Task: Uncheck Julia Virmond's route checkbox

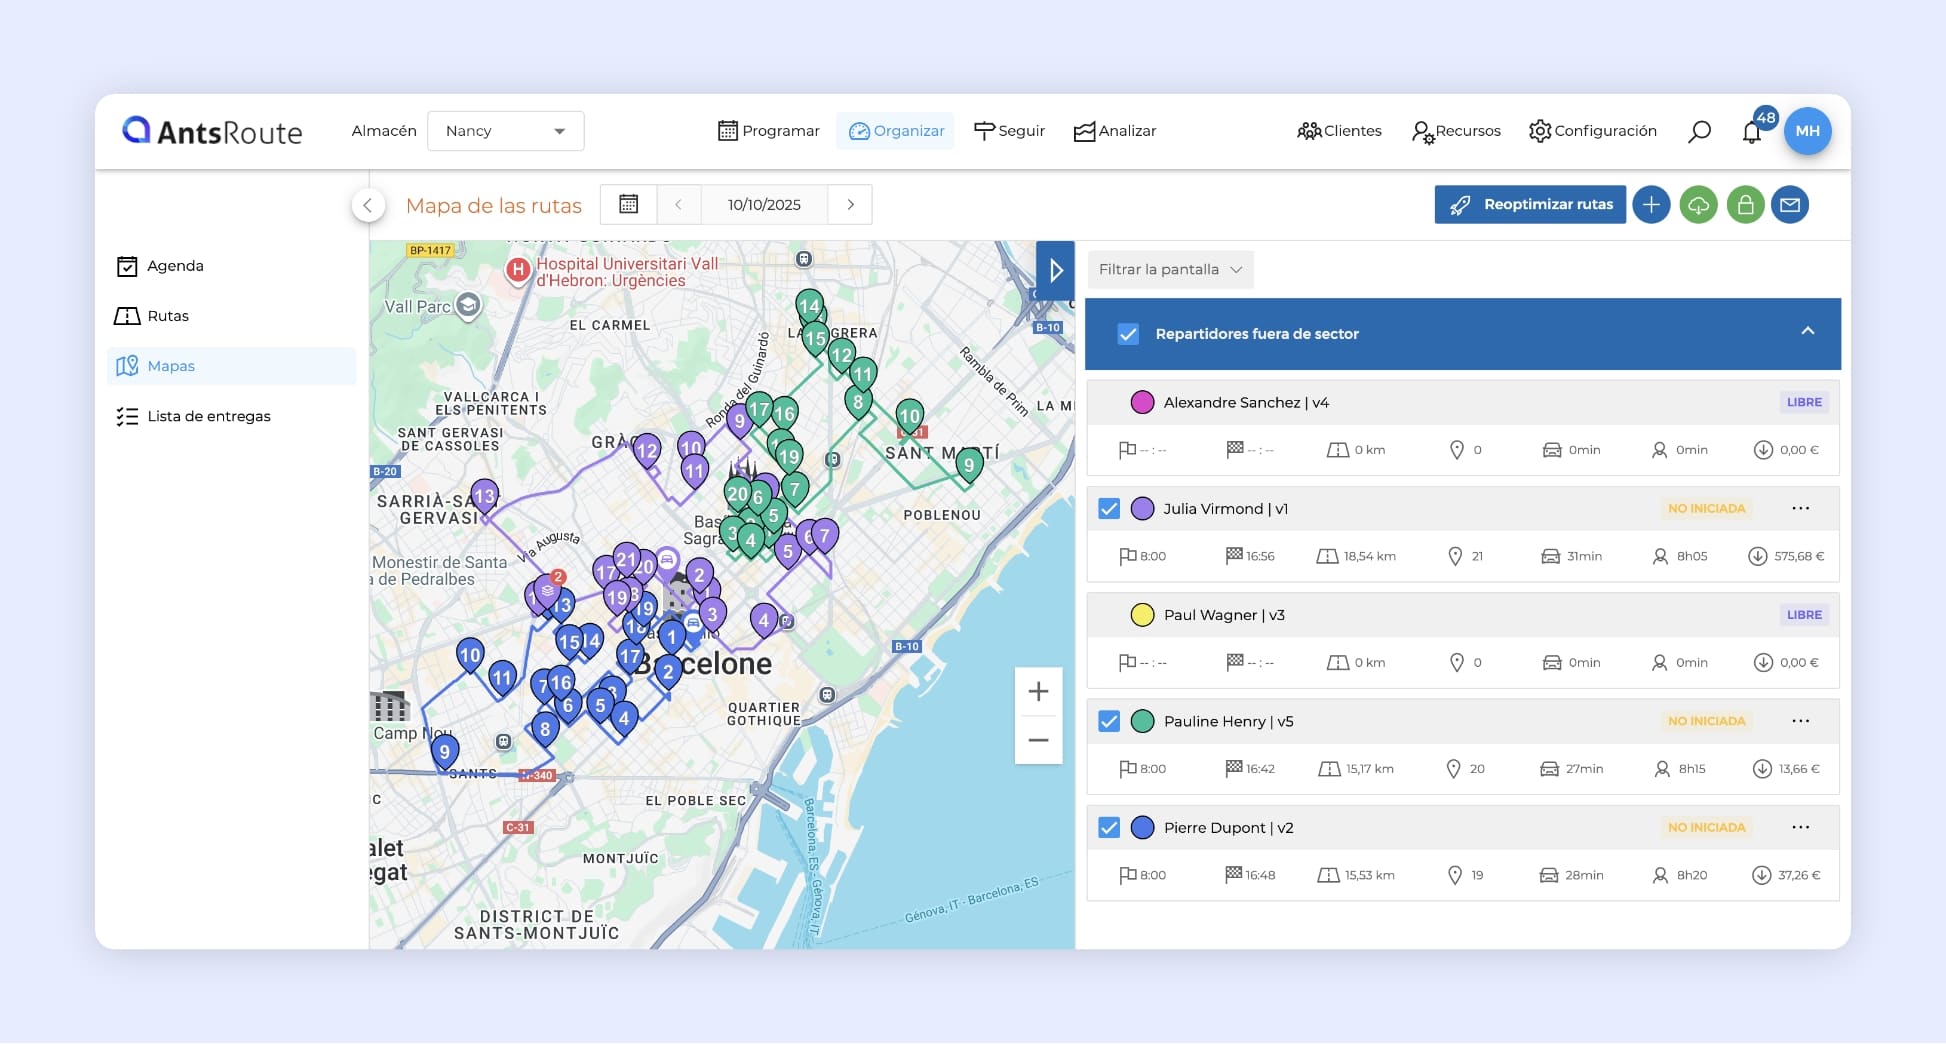Action: pos(1108,508)
